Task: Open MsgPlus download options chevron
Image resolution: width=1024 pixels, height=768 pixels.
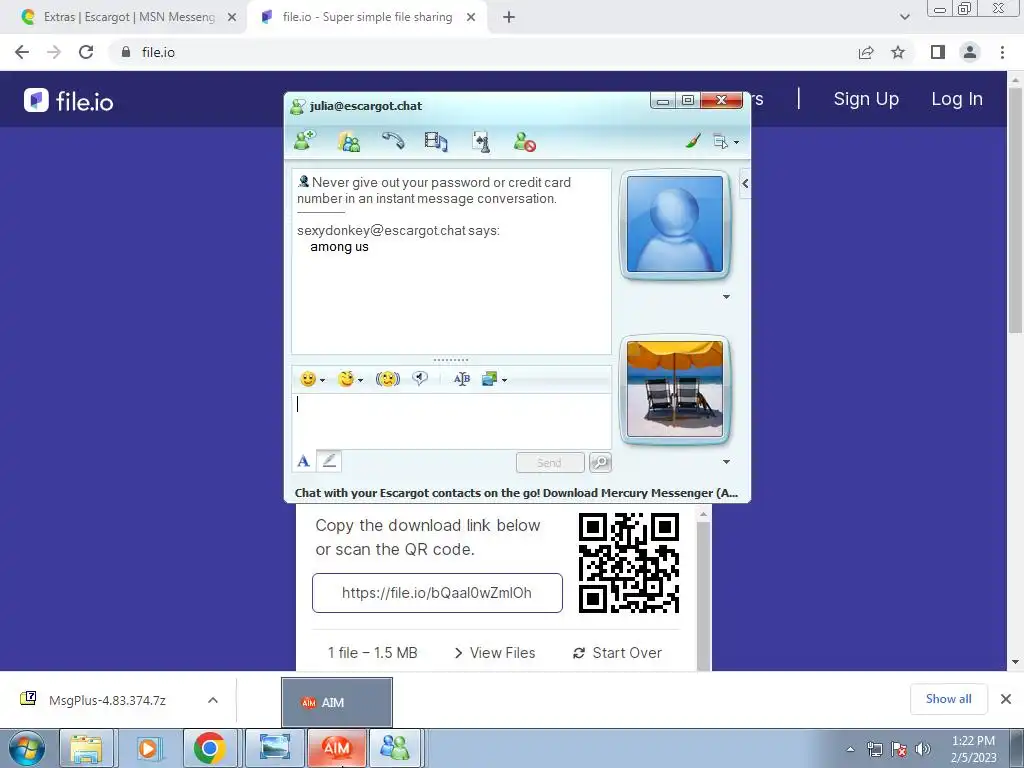Action: (212, 700)
